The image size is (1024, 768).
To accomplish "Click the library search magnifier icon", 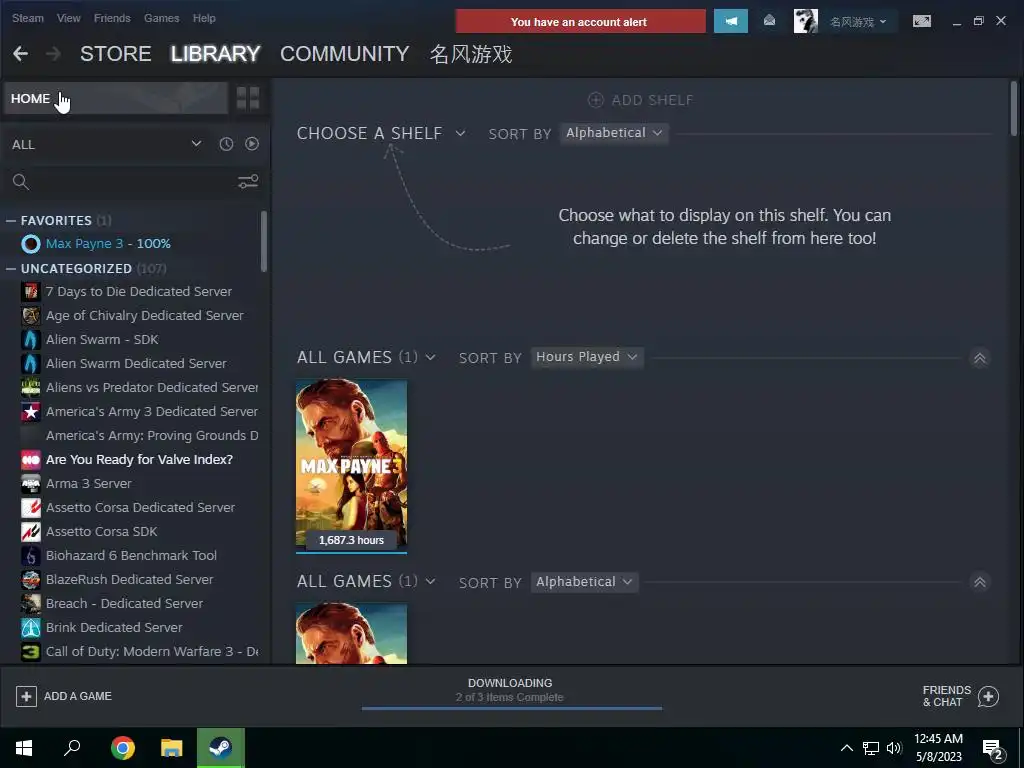I will (21, 182).
